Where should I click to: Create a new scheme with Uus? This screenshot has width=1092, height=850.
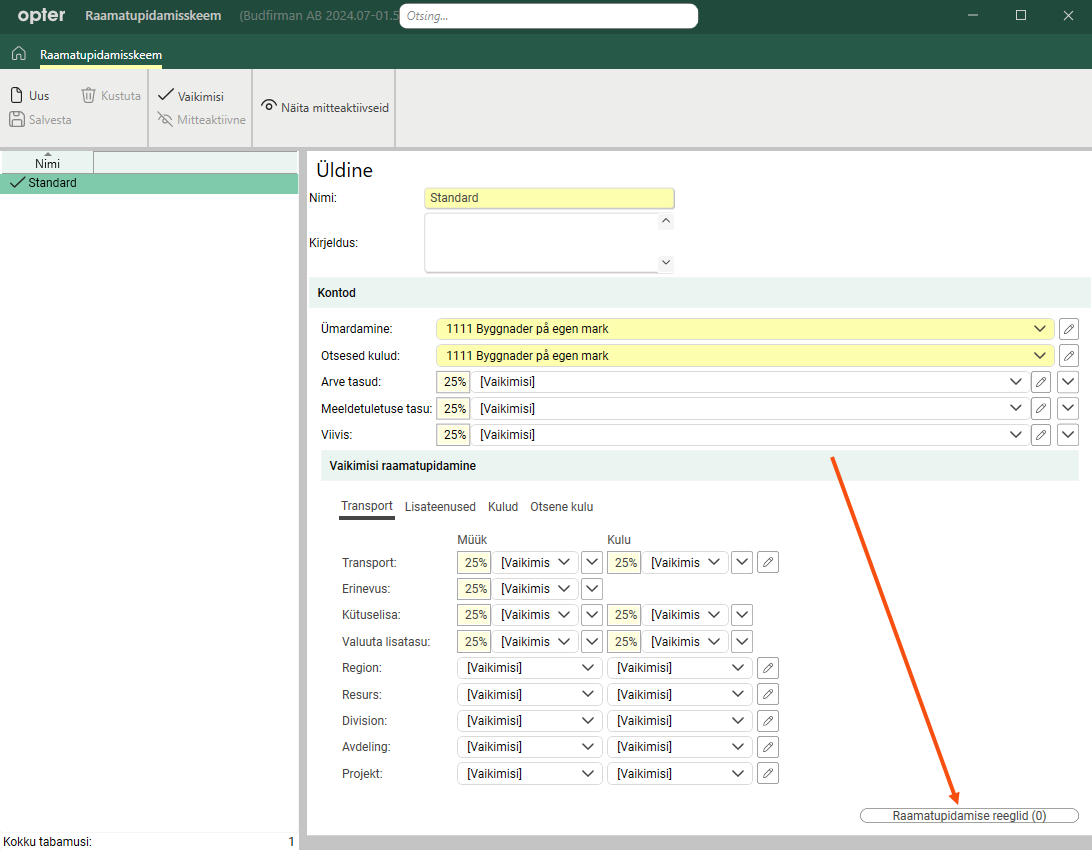pyautogui.click(x=30, y=96)
